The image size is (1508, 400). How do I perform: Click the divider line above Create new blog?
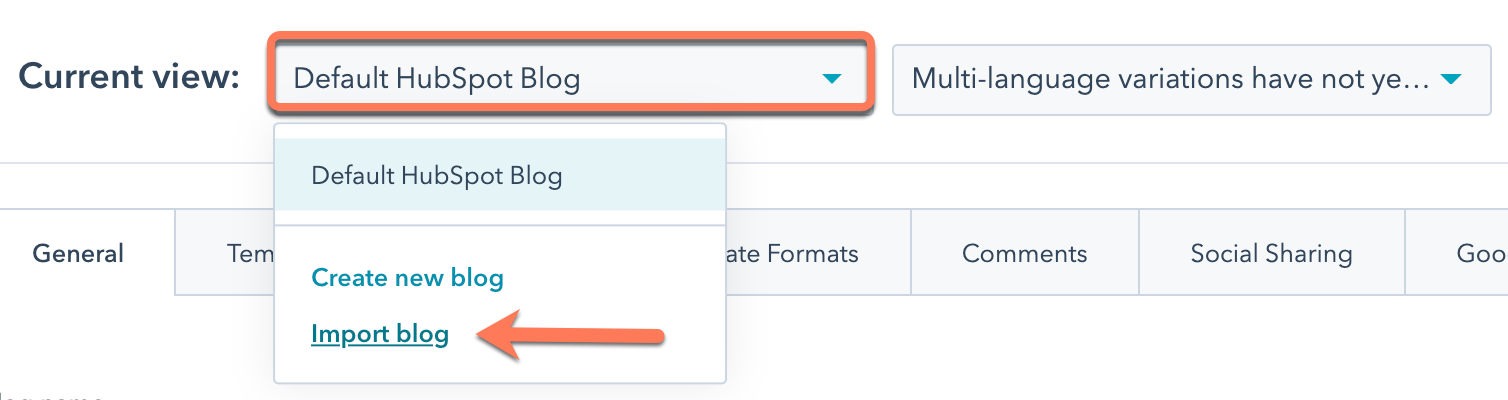500,225
